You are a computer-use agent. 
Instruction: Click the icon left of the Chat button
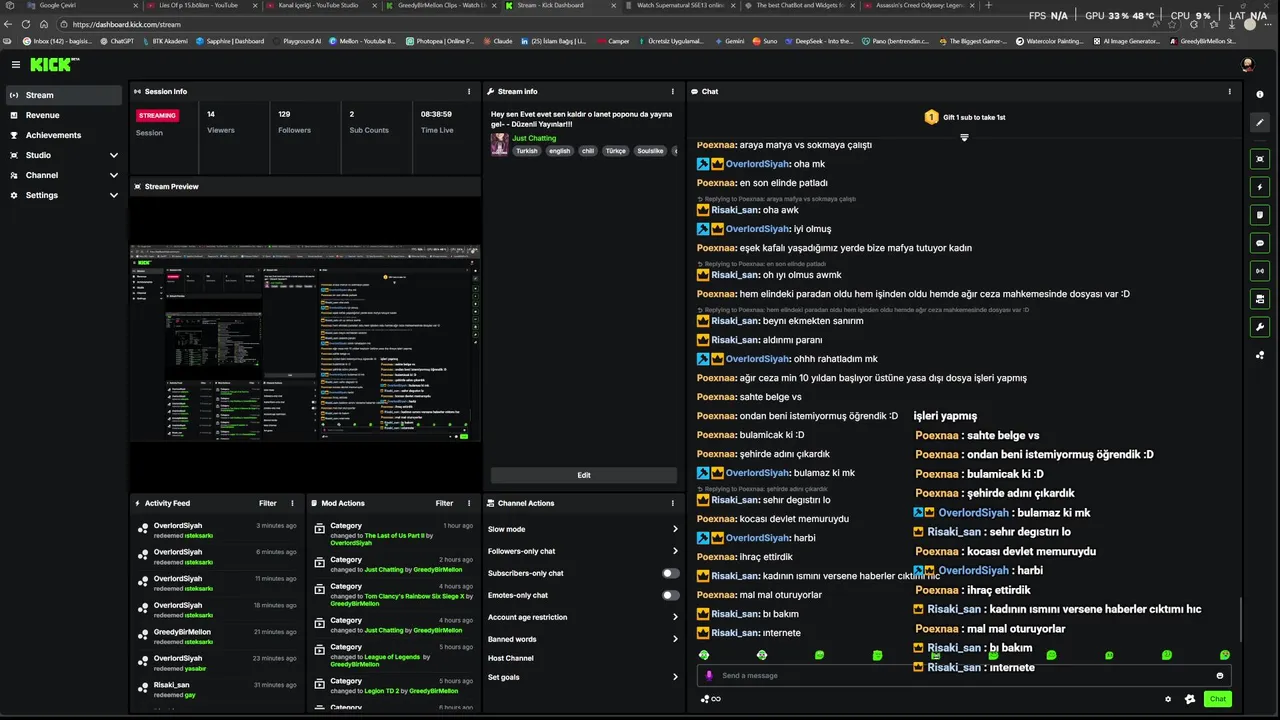(x=1190, y=699)
